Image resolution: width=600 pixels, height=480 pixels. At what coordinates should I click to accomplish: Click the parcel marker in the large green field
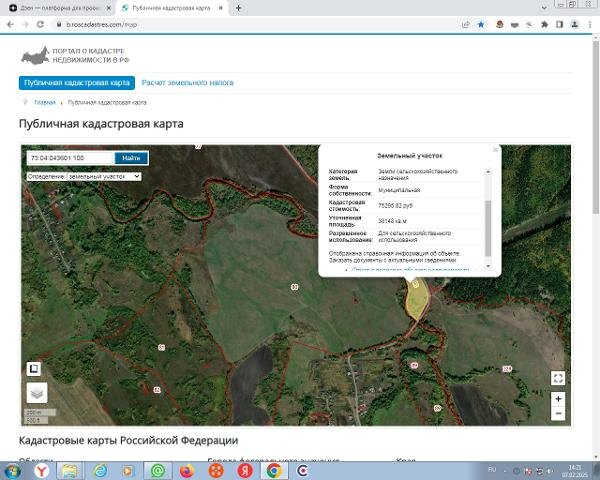[294, 287]
